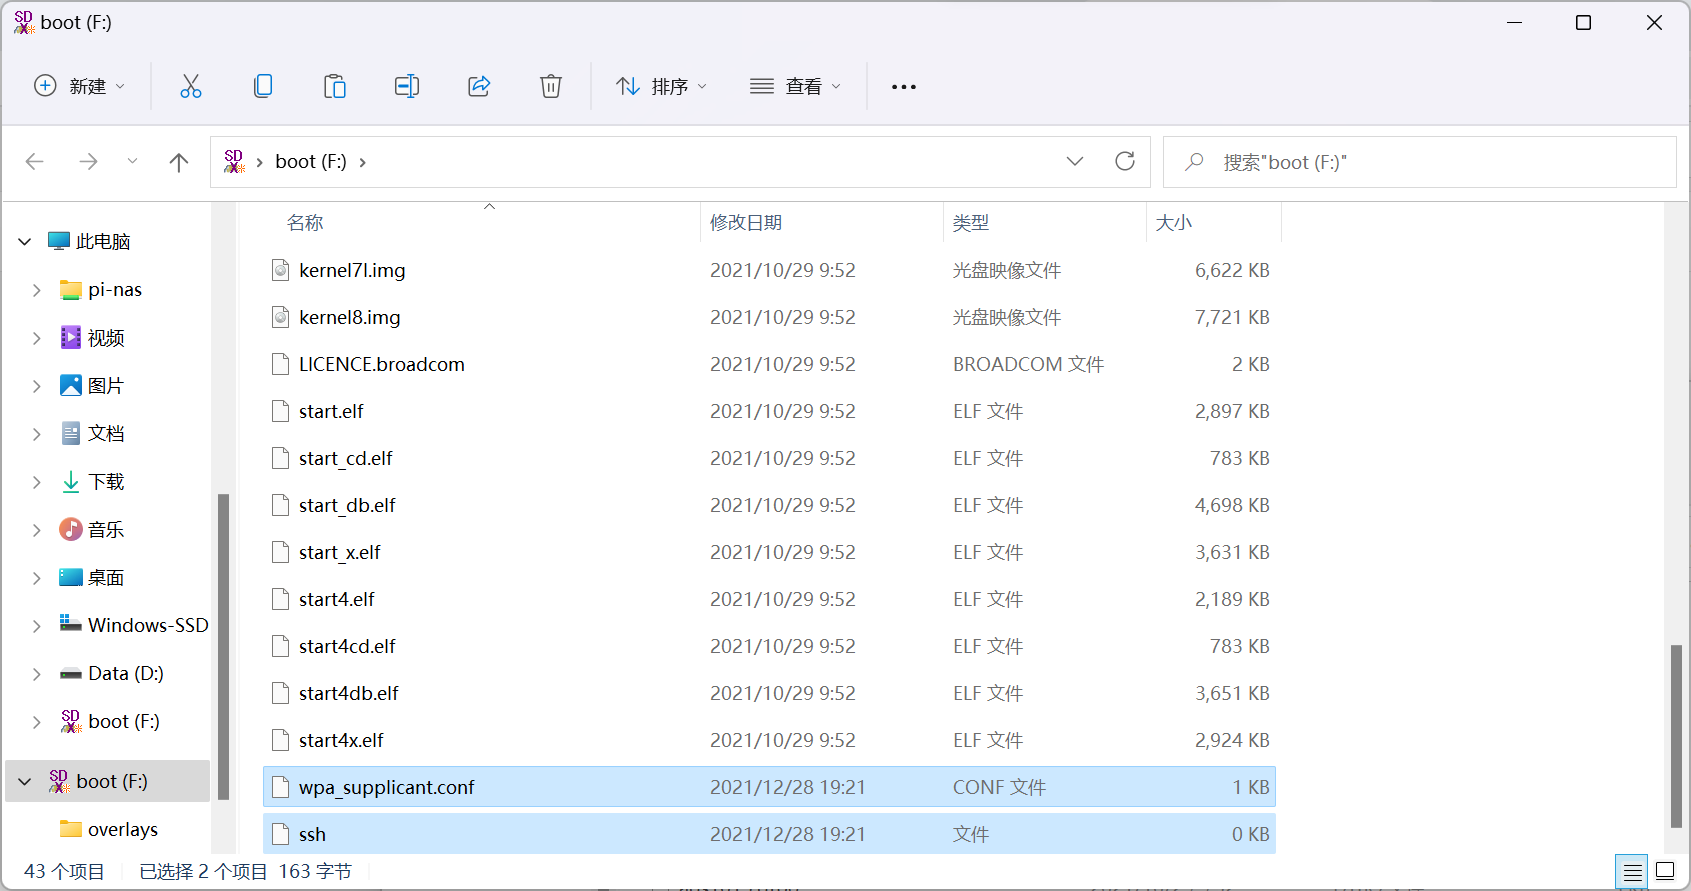
Task: Go up one folder level arrow
Action: click(179, 162)
